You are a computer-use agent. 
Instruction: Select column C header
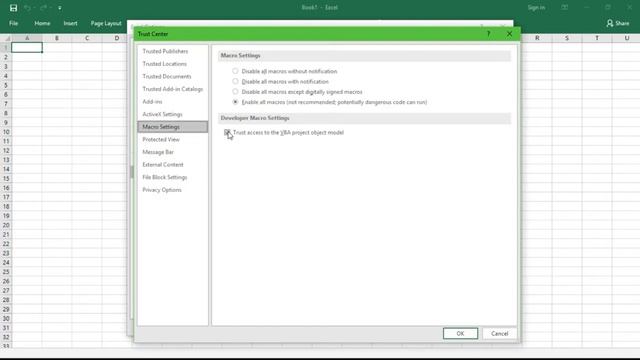87,38
